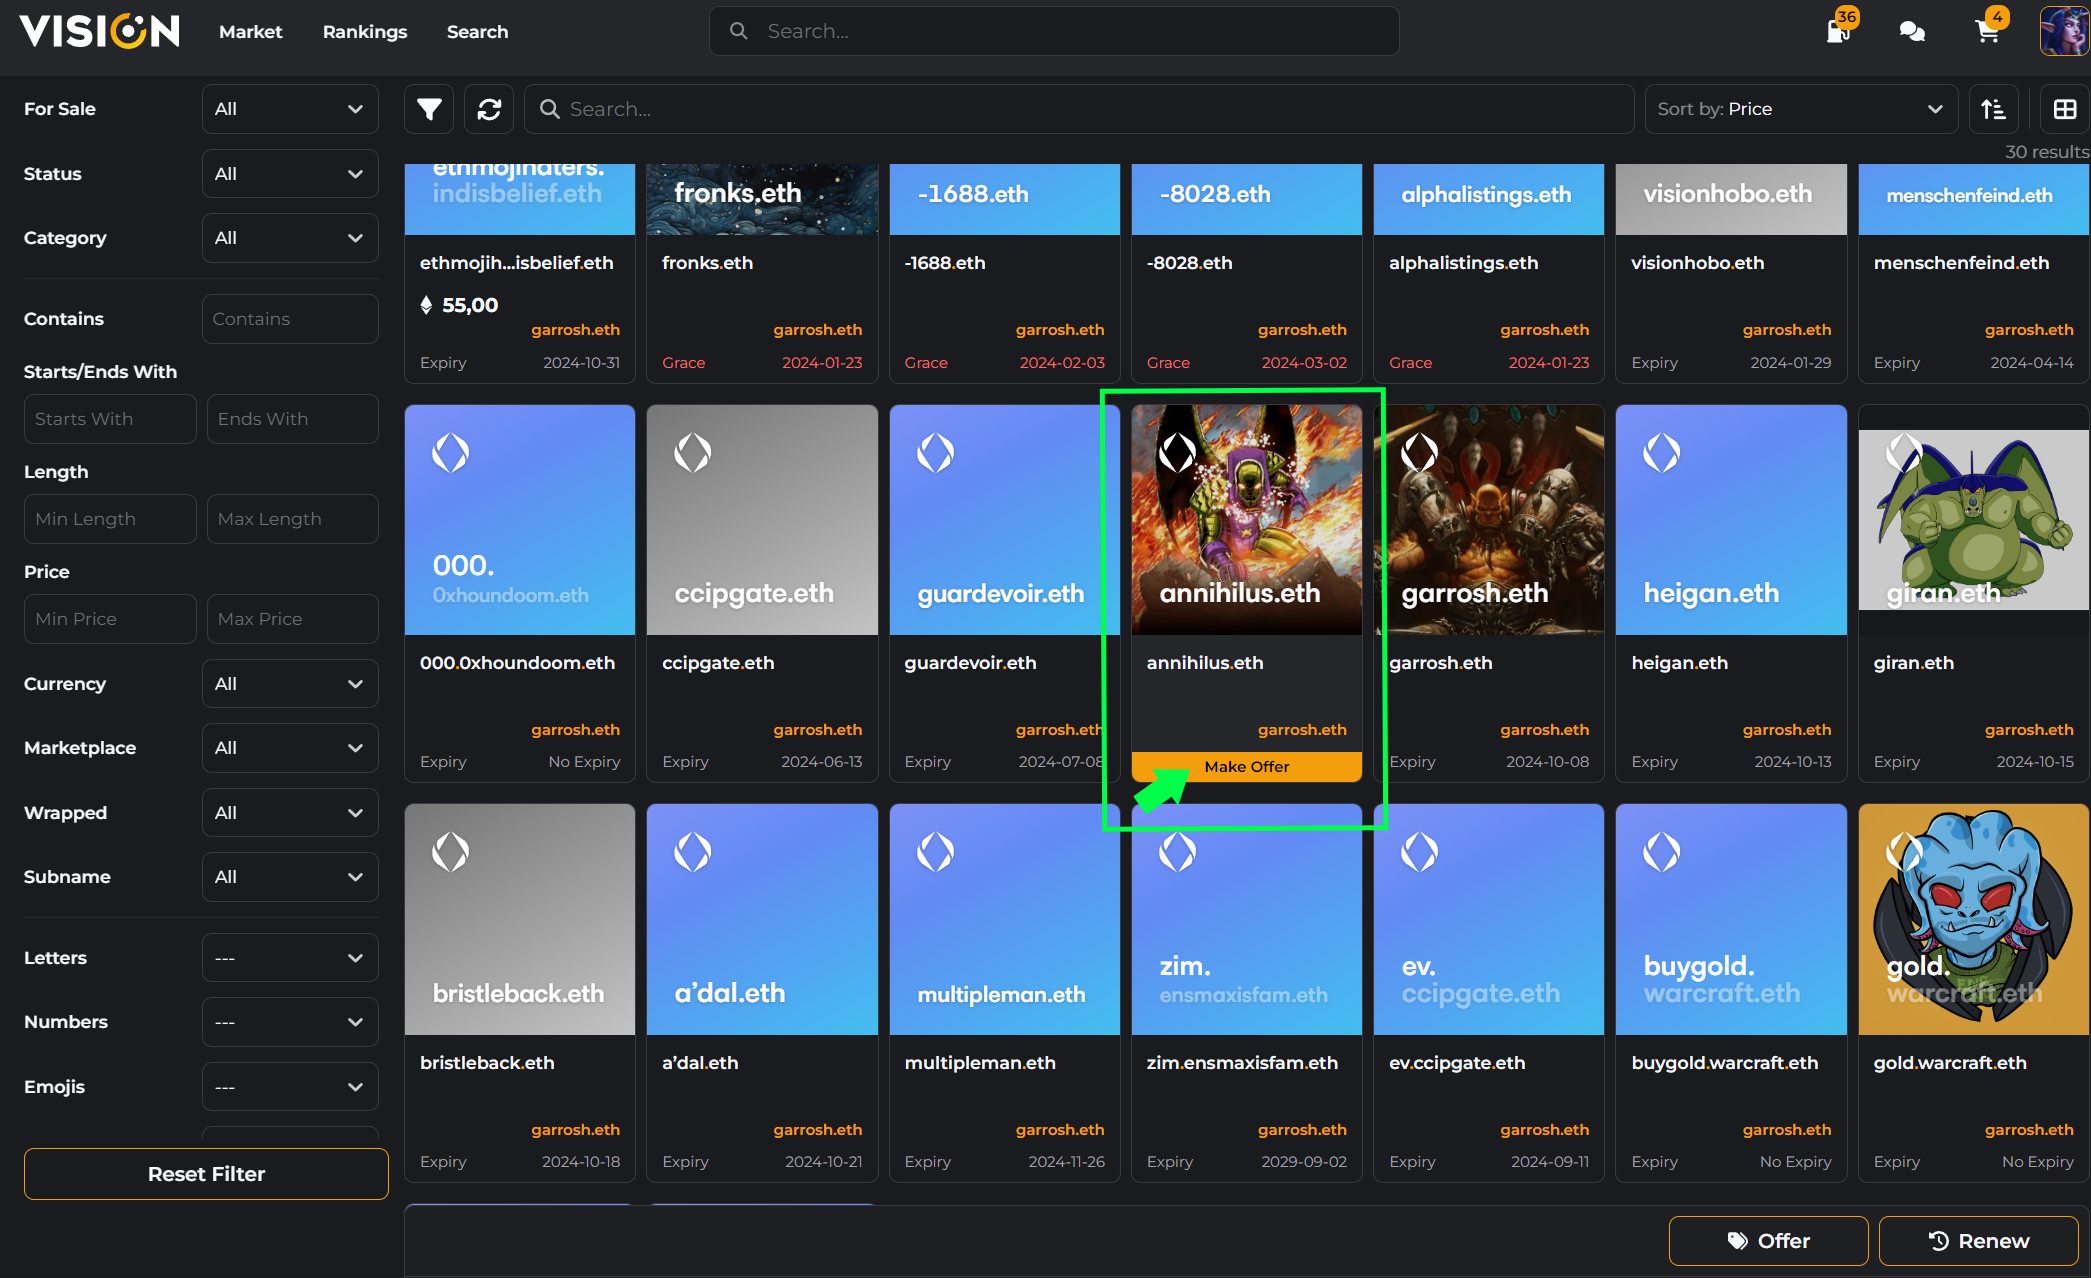Focus the Contains input field
Viewport: 2091px width, 1278px height.
[290, 319]
